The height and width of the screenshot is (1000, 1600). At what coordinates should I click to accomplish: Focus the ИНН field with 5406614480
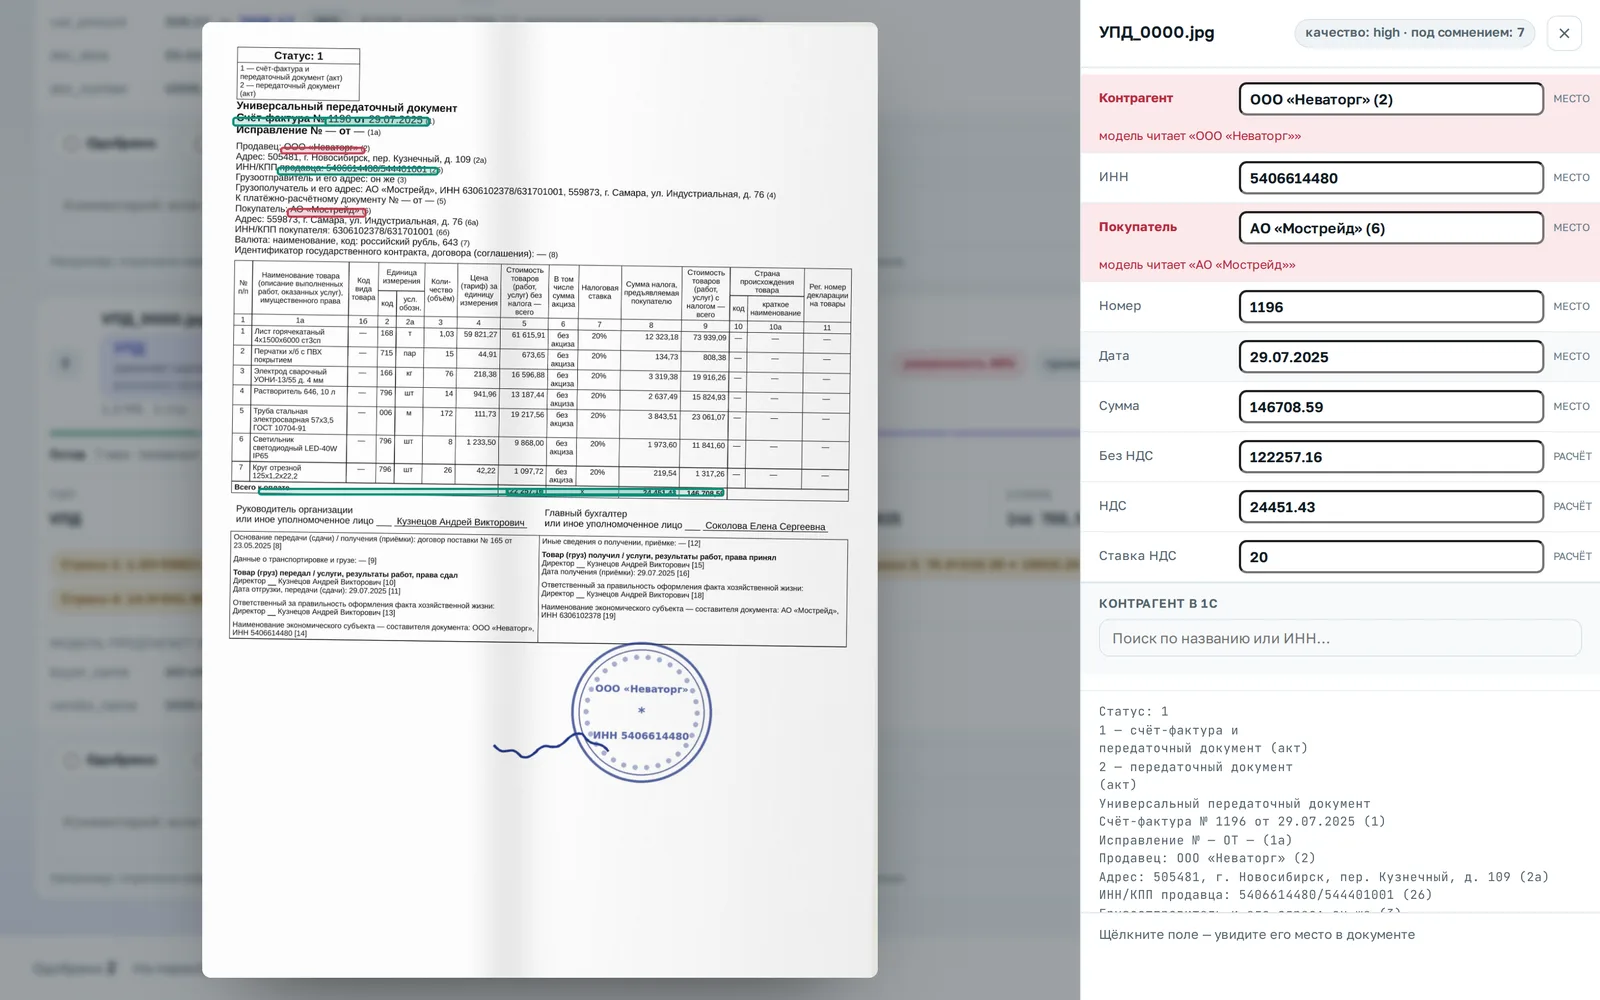pos(1391,178)
